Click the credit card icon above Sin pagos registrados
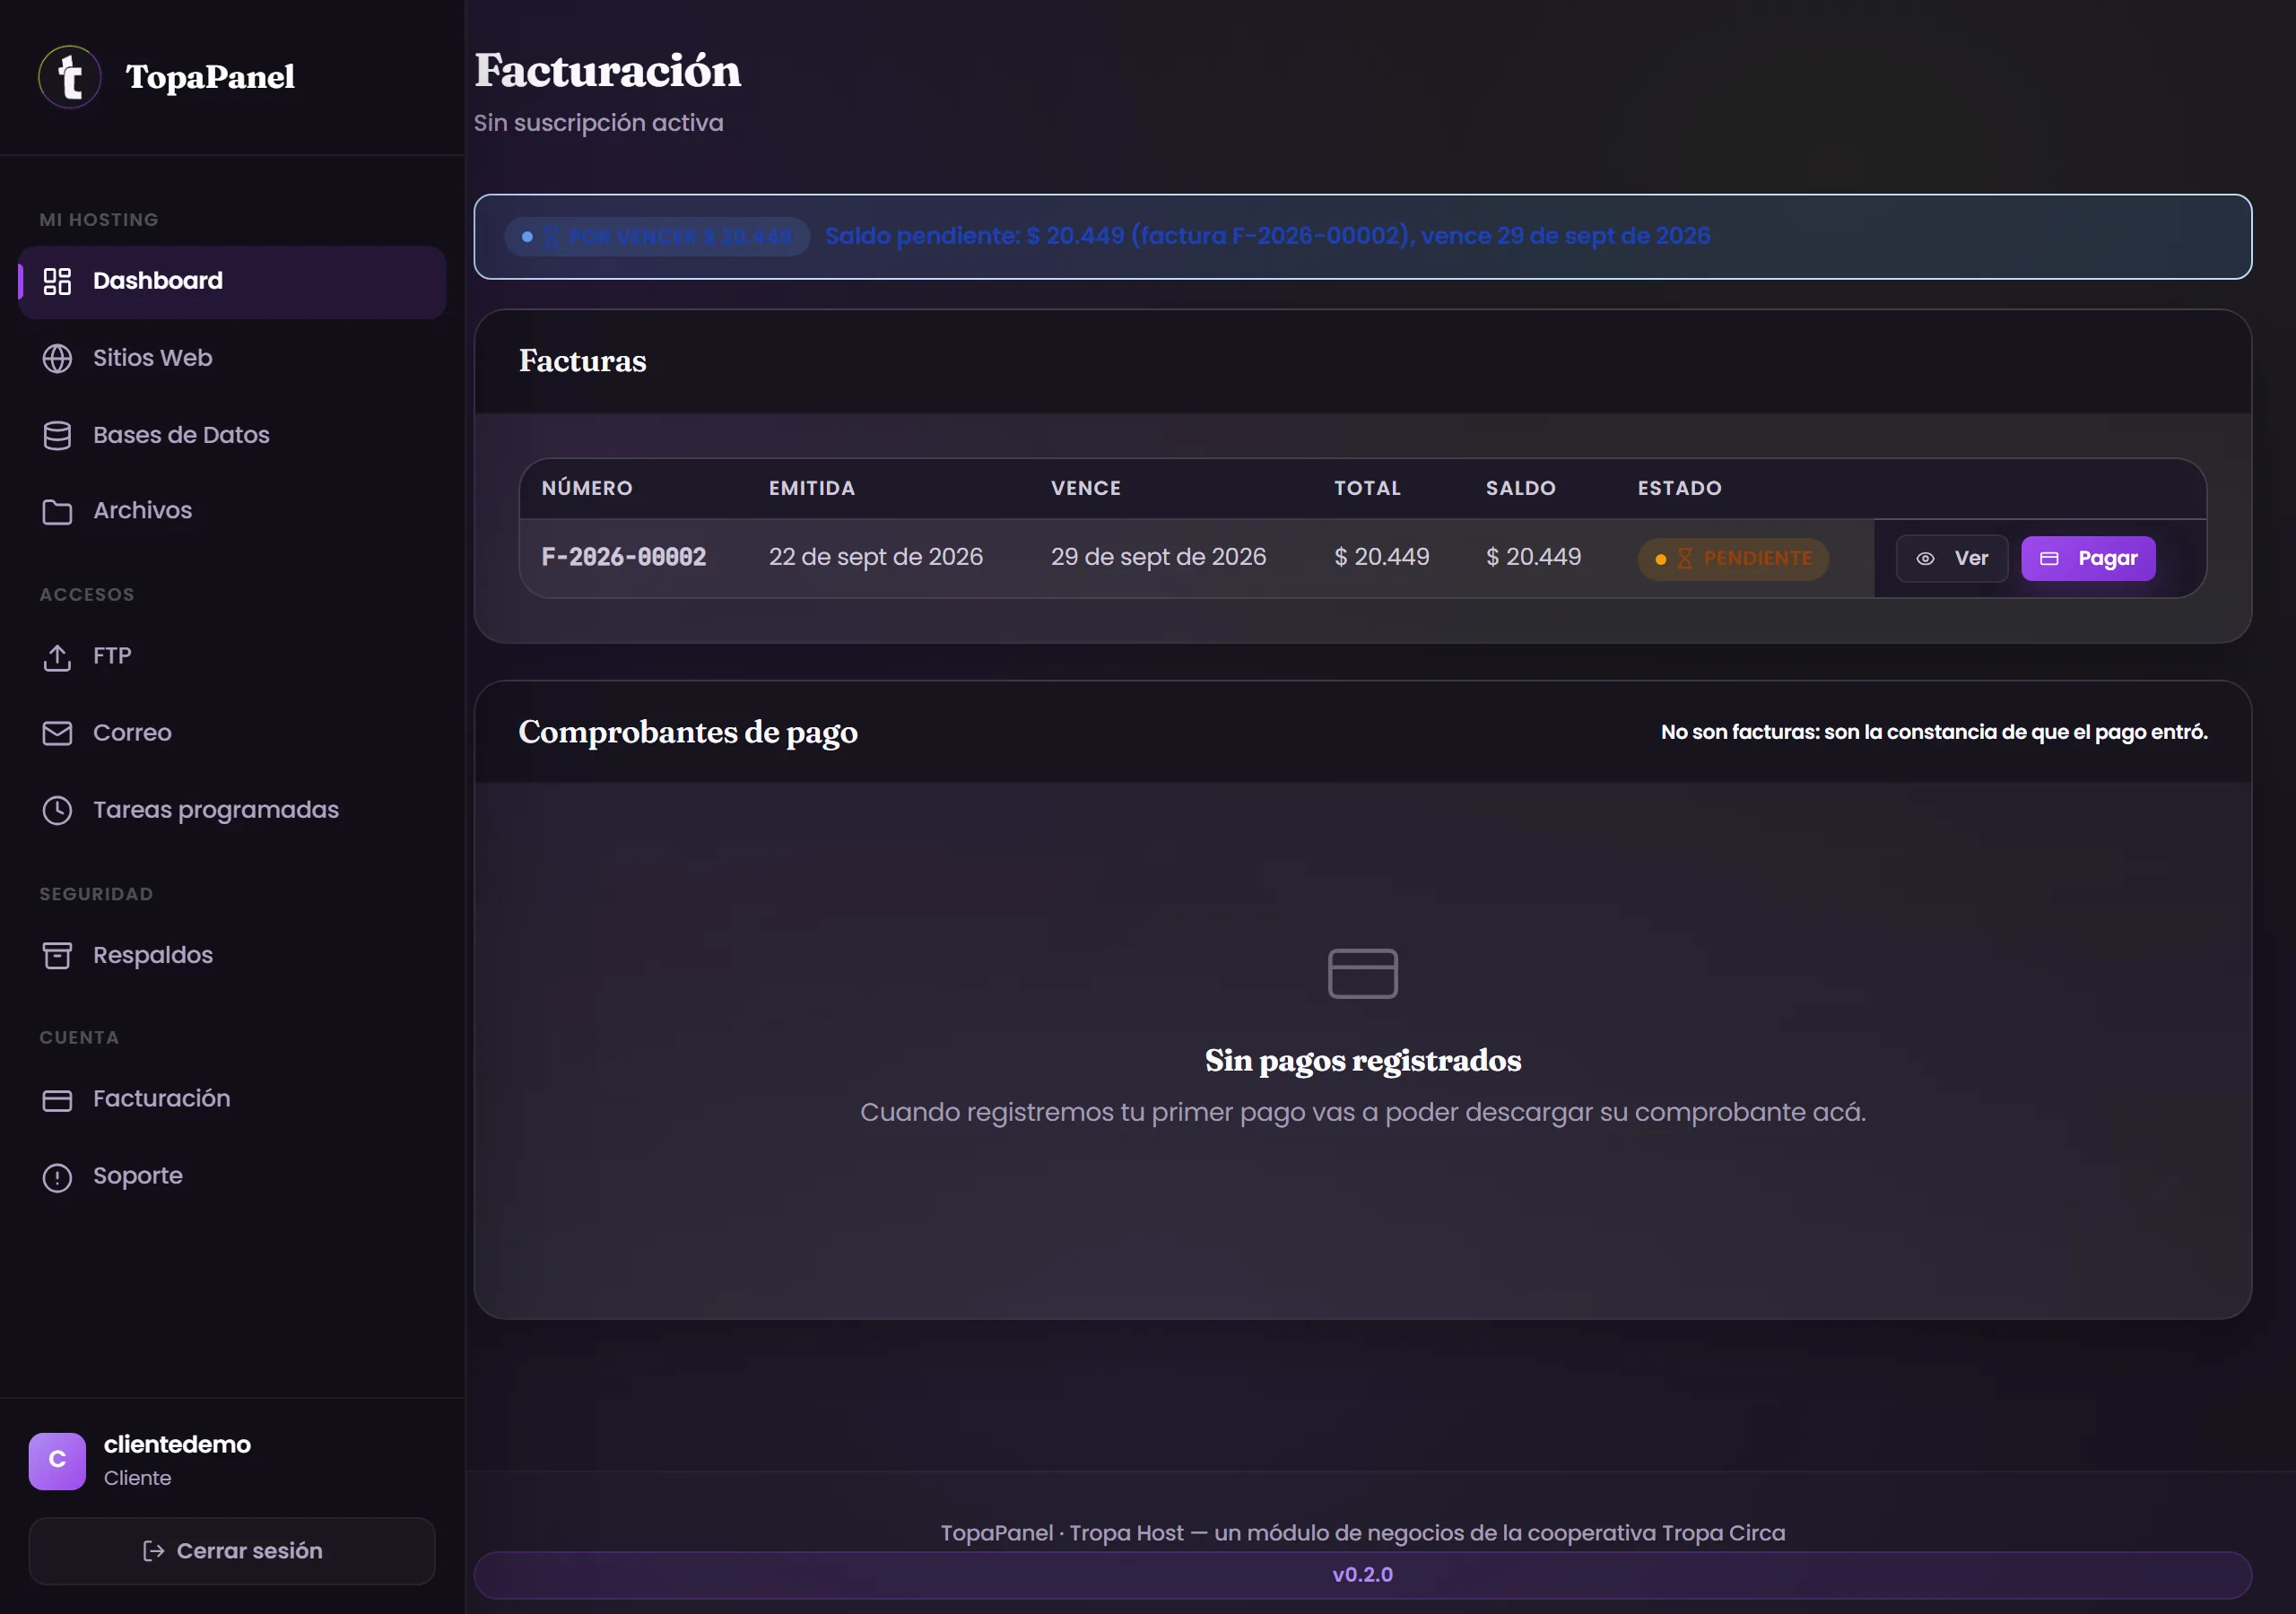This screenshot has width=2296, height=1614. click(1362, 972)
